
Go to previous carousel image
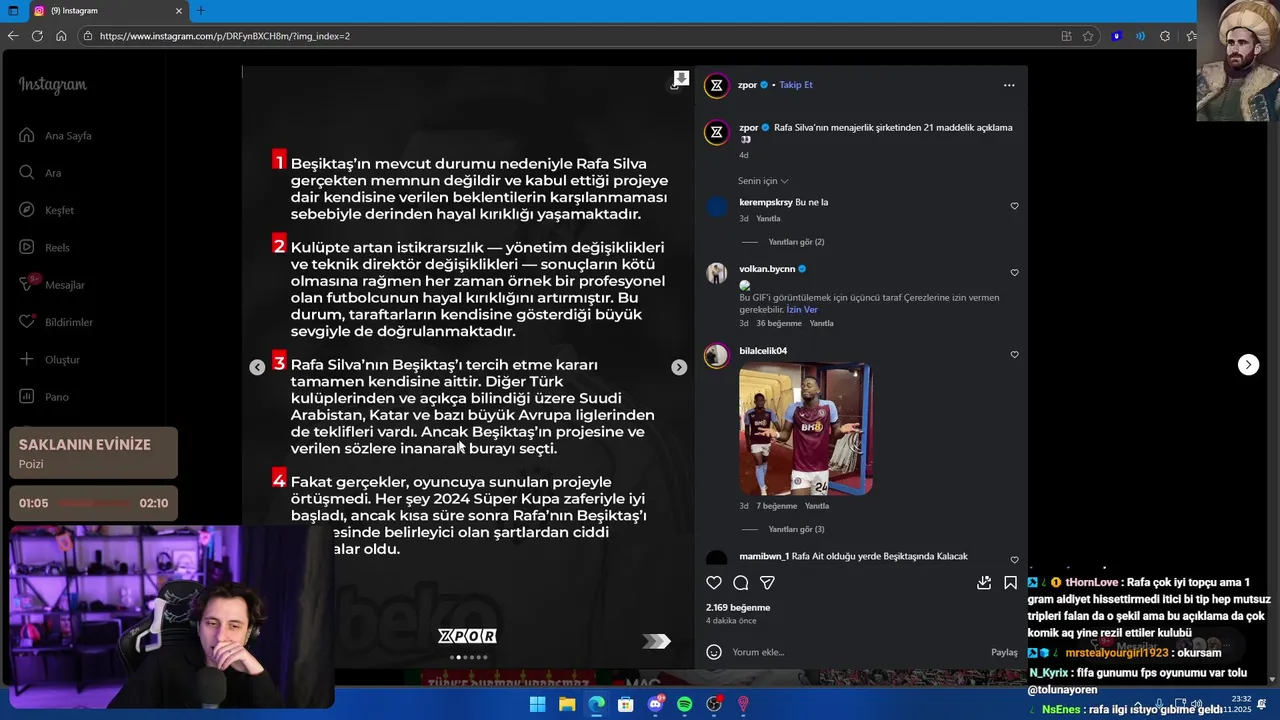(257, 367)
